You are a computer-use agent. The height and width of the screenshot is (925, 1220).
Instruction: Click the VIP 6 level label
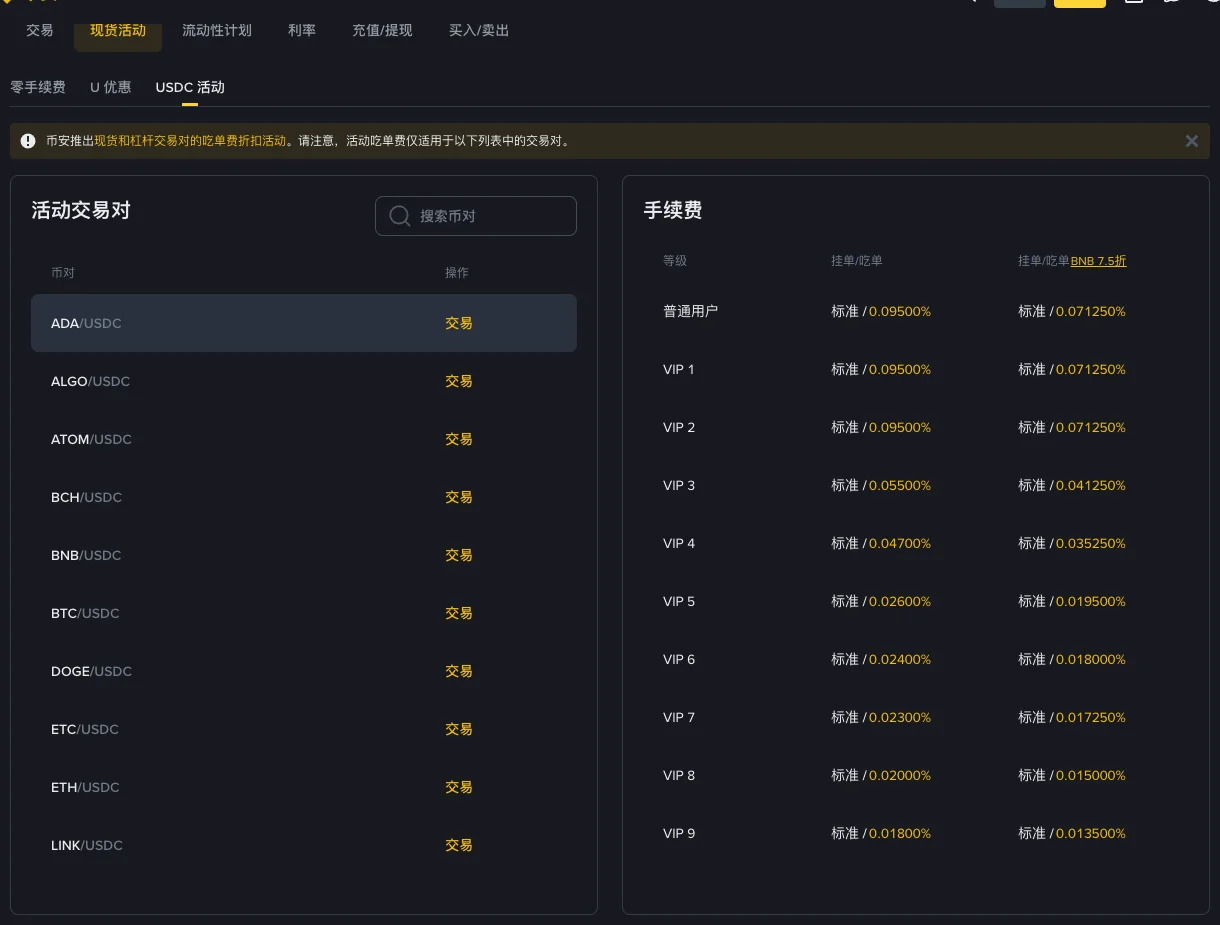tap(679, 659)
